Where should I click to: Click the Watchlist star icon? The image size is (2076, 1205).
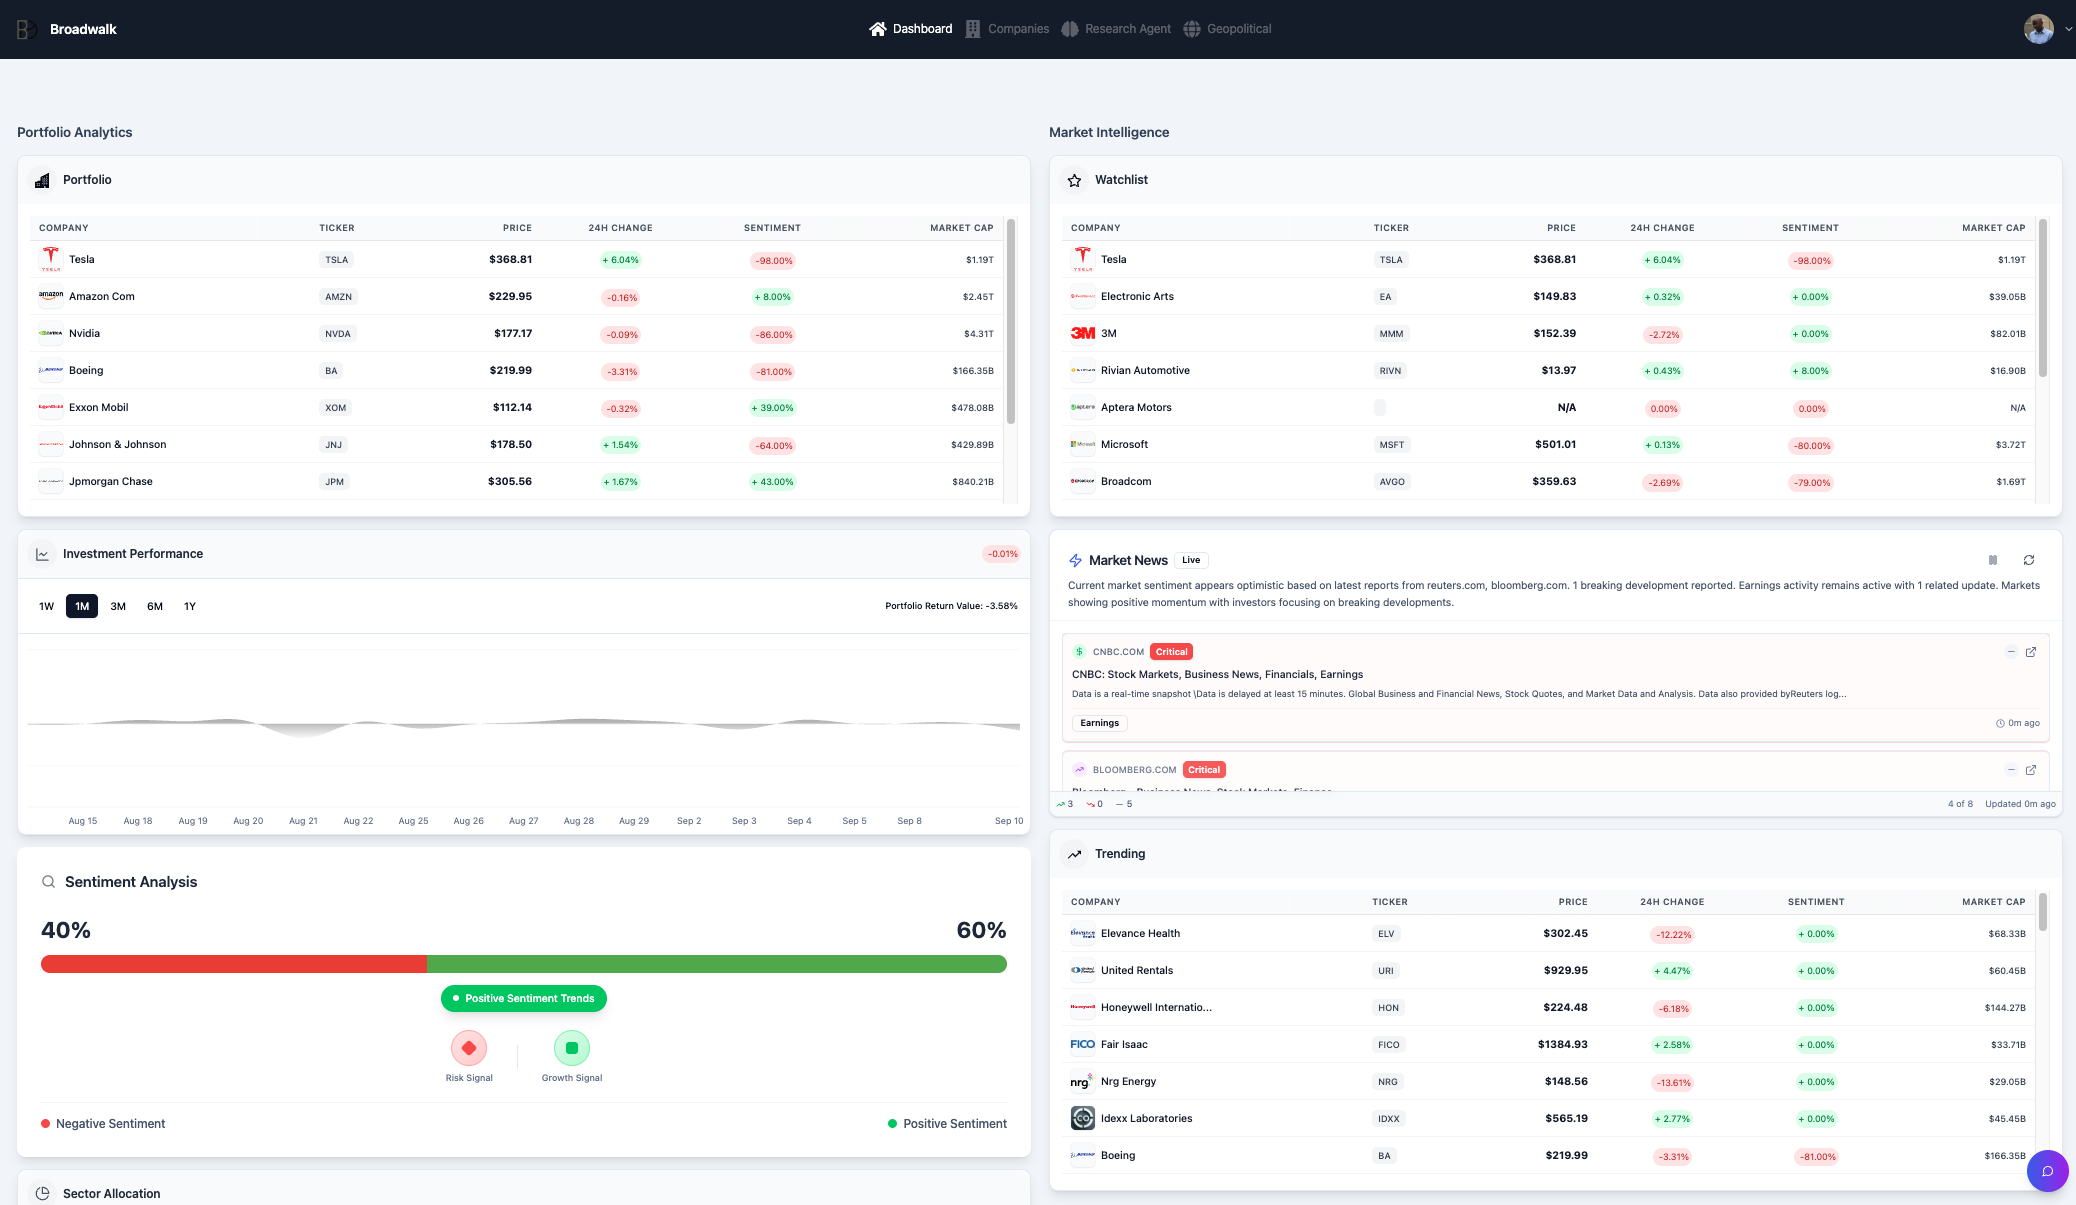point(1074,180)
